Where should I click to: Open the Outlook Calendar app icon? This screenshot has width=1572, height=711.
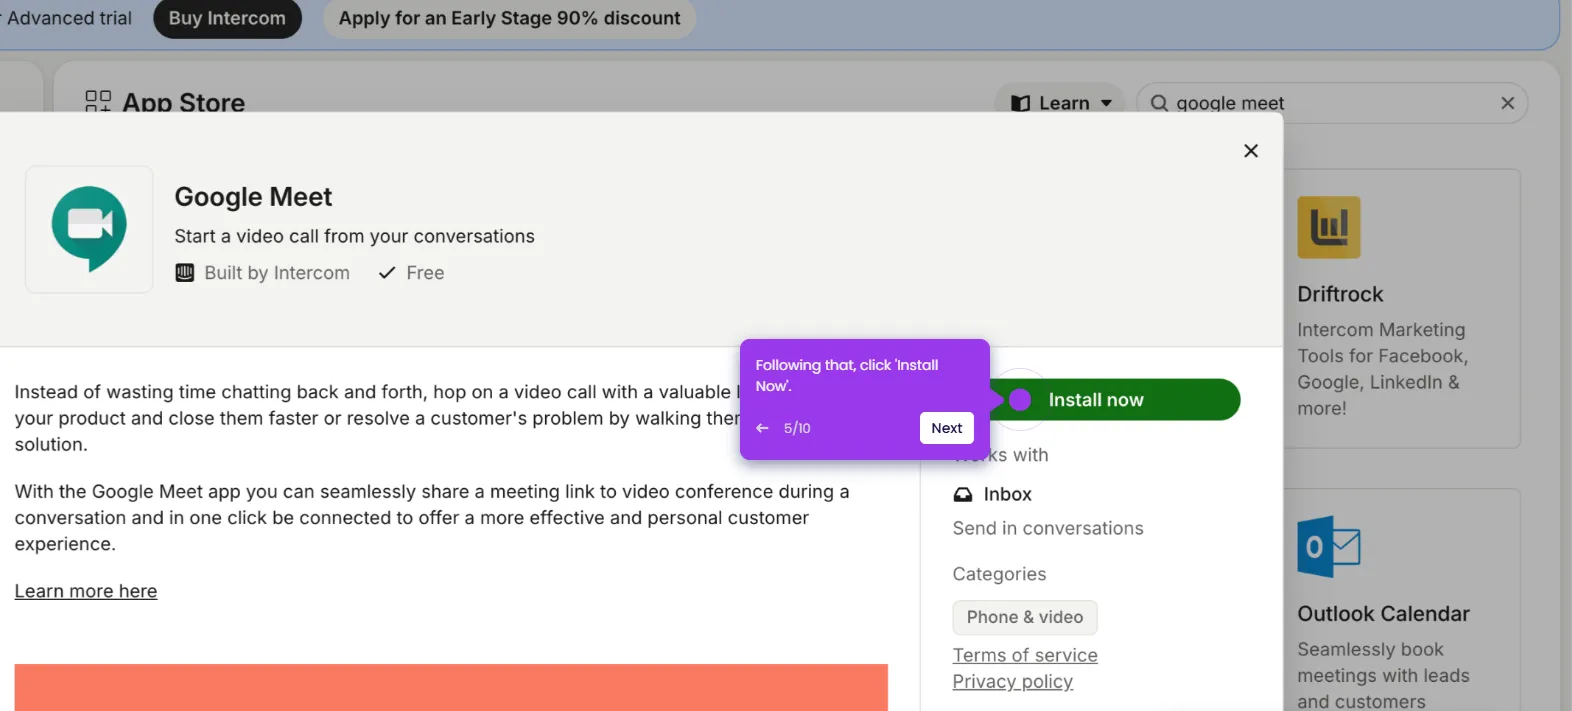(1328, 546)
